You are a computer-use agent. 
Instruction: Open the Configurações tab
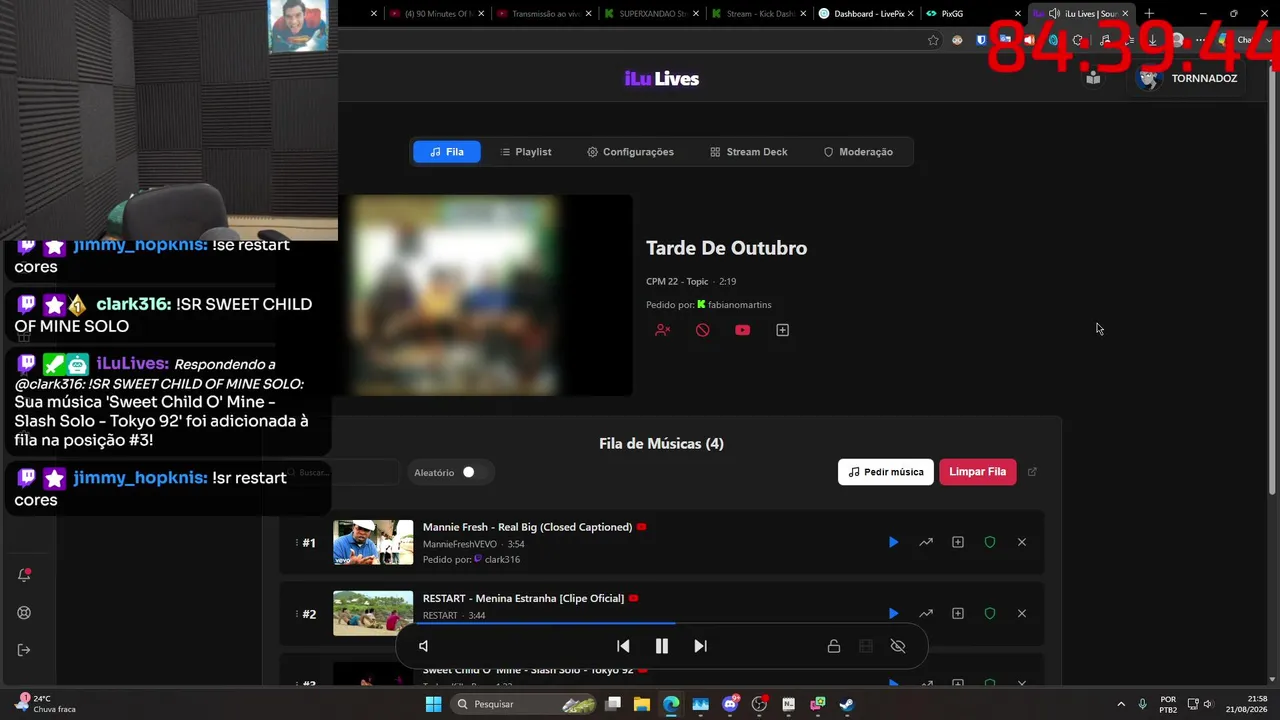(631, 152)
